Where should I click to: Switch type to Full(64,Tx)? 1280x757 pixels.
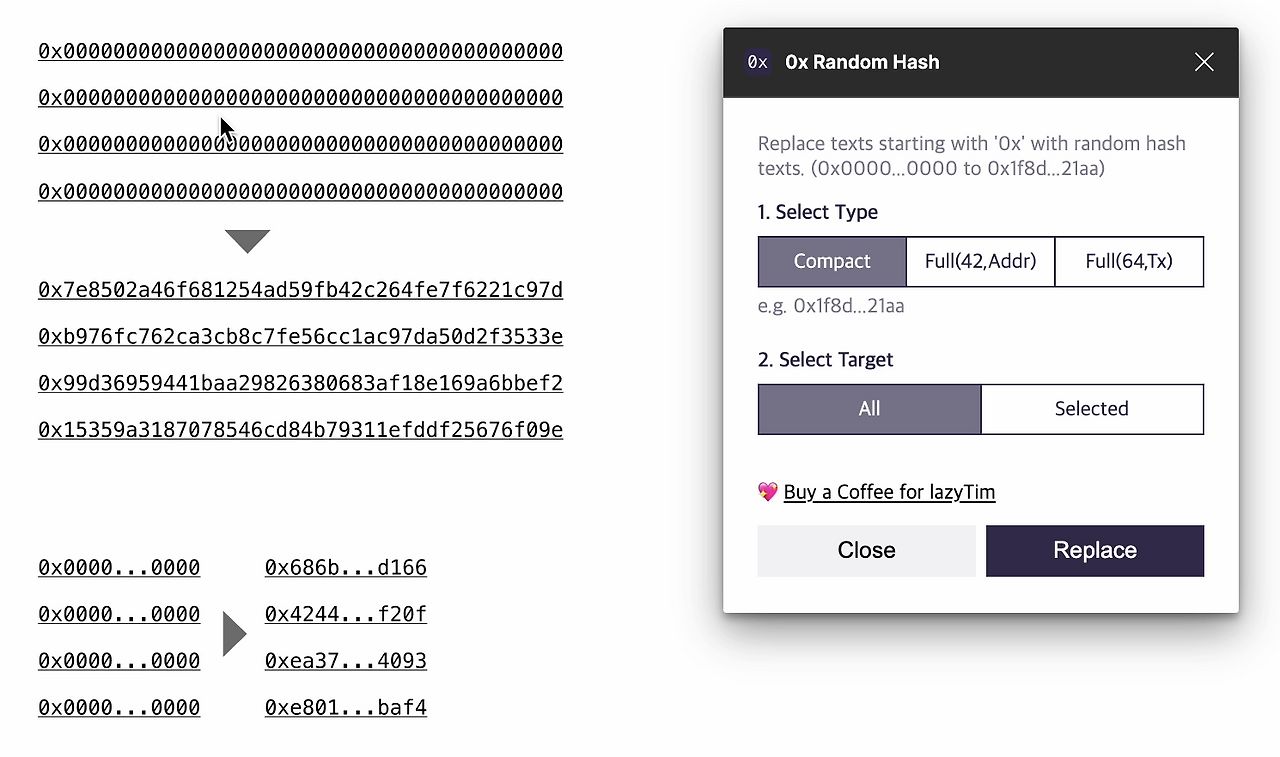tap(1129, 261)
